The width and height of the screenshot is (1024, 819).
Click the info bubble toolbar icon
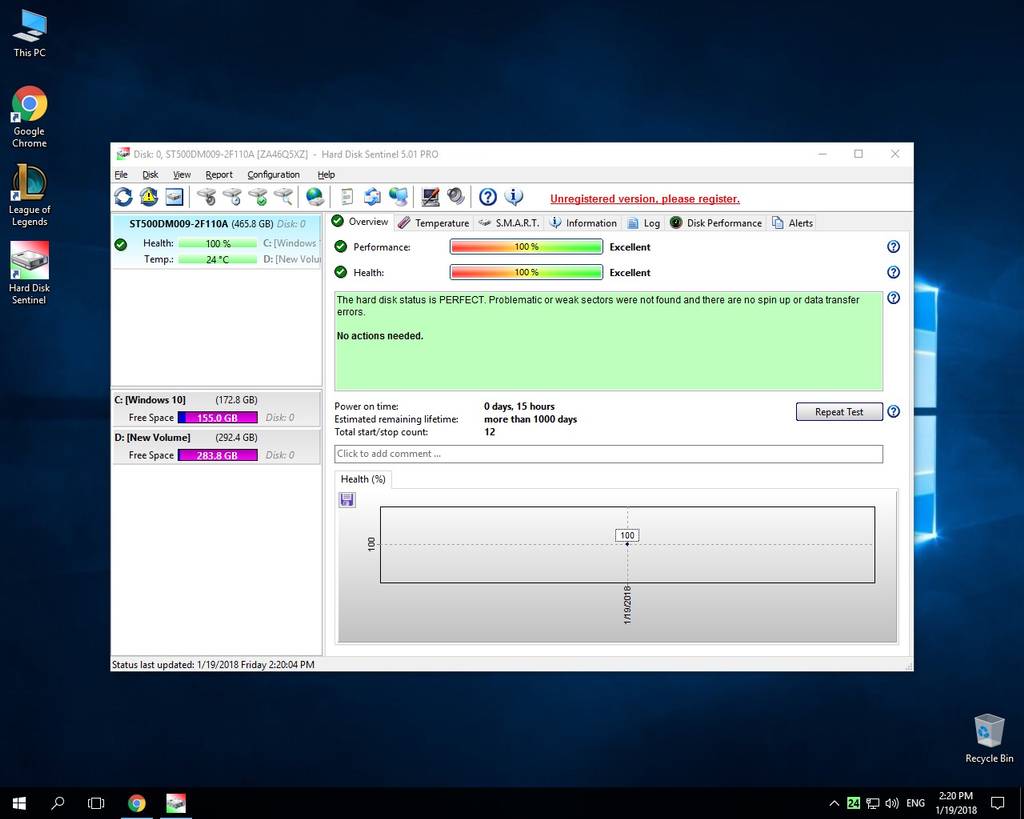[514, 197]
